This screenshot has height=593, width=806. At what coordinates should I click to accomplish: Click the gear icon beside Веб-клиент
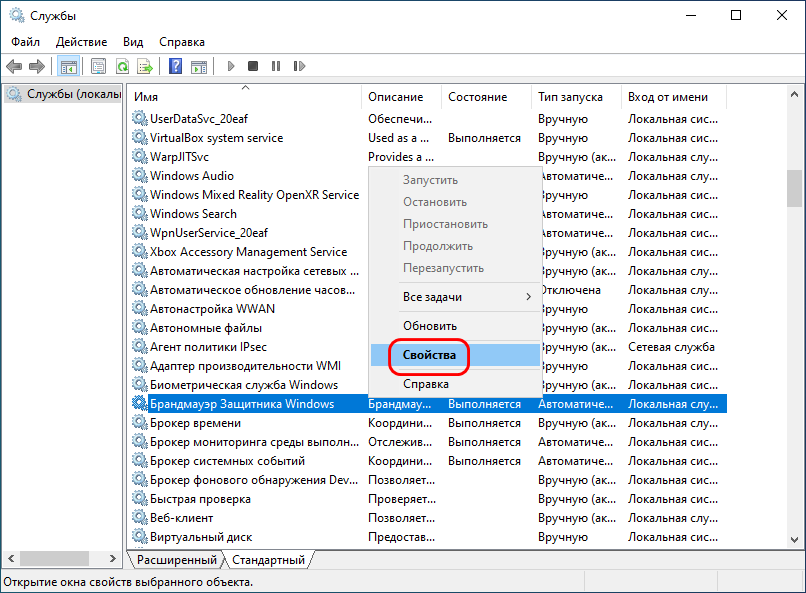[x=139, y=517]
